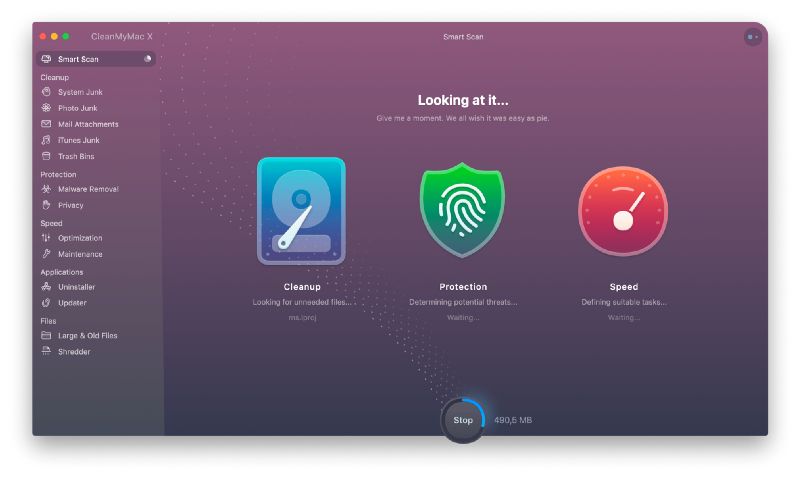Click the Trash Bins icon
The height and width of the screenshot is (478, 800).
[x=46, y=156]
